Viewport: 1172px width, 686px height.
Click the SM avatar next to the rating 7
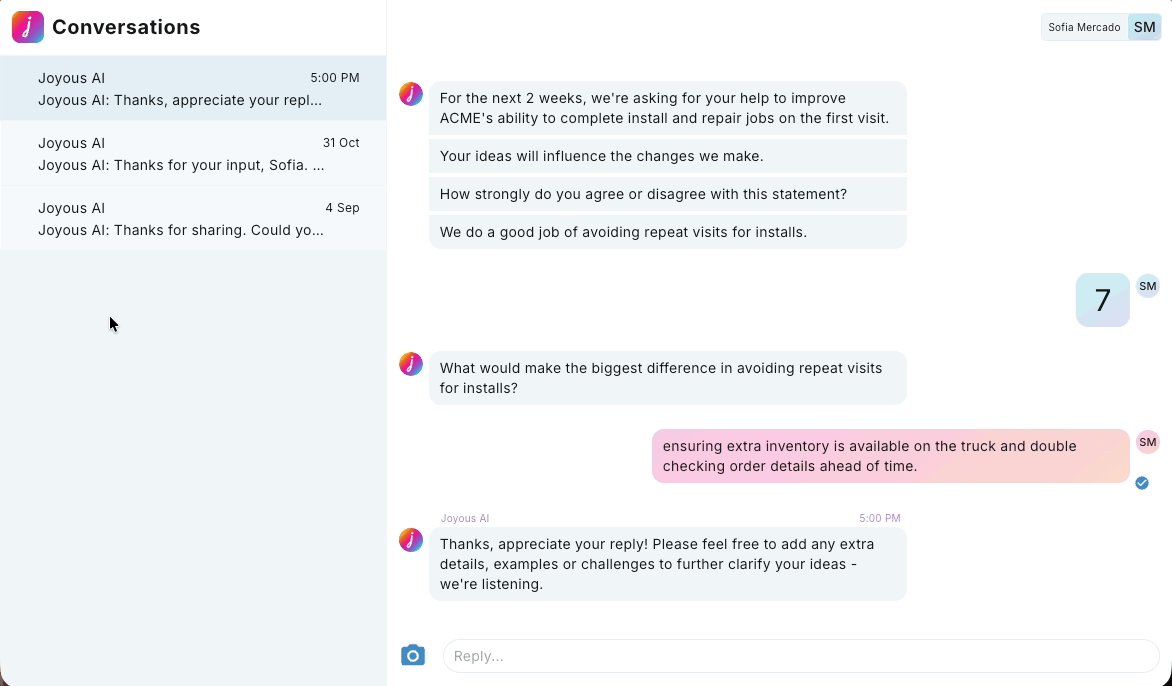(1147, 286)
